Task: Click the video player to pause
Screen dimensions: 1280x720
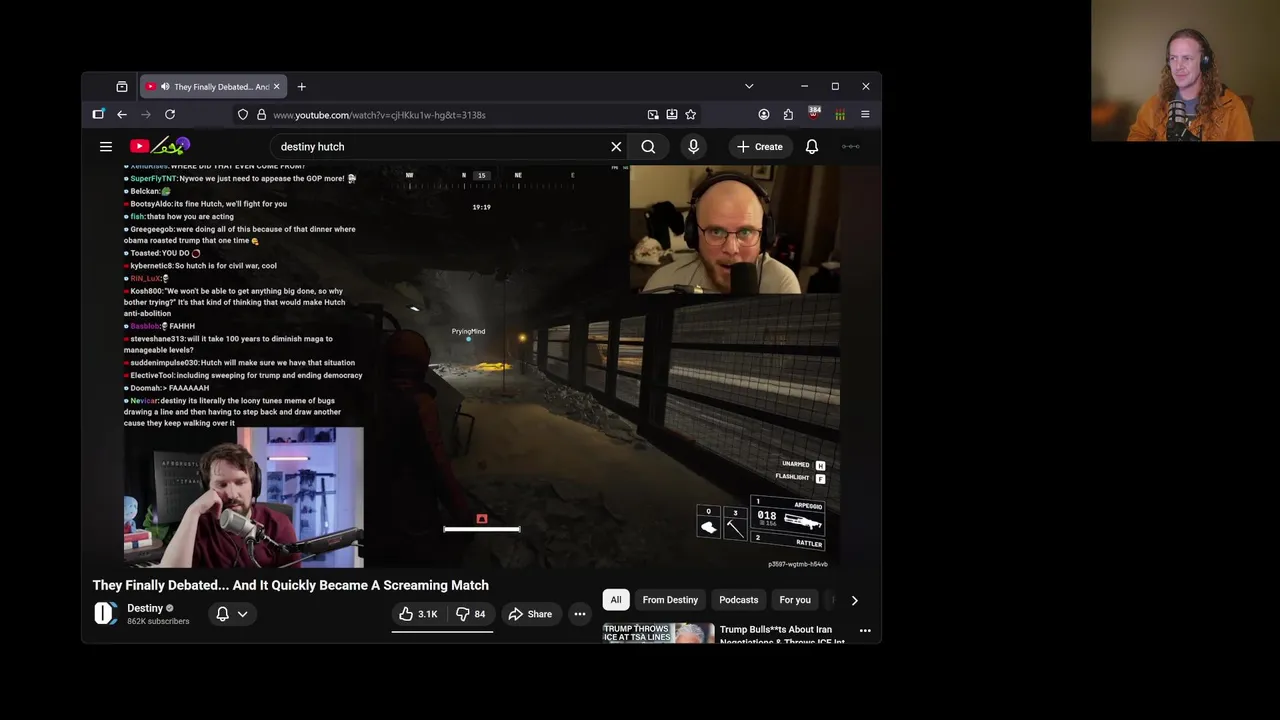Action: (x=481, y=367)
